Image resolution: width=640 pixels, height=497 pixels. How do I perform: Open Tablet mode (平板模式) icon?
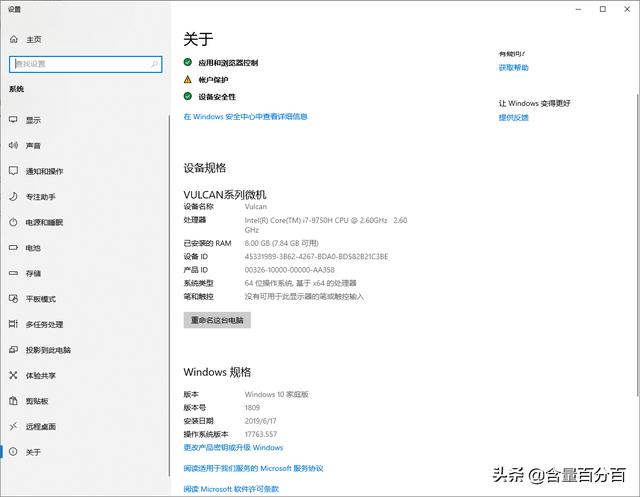click(13, 299)
